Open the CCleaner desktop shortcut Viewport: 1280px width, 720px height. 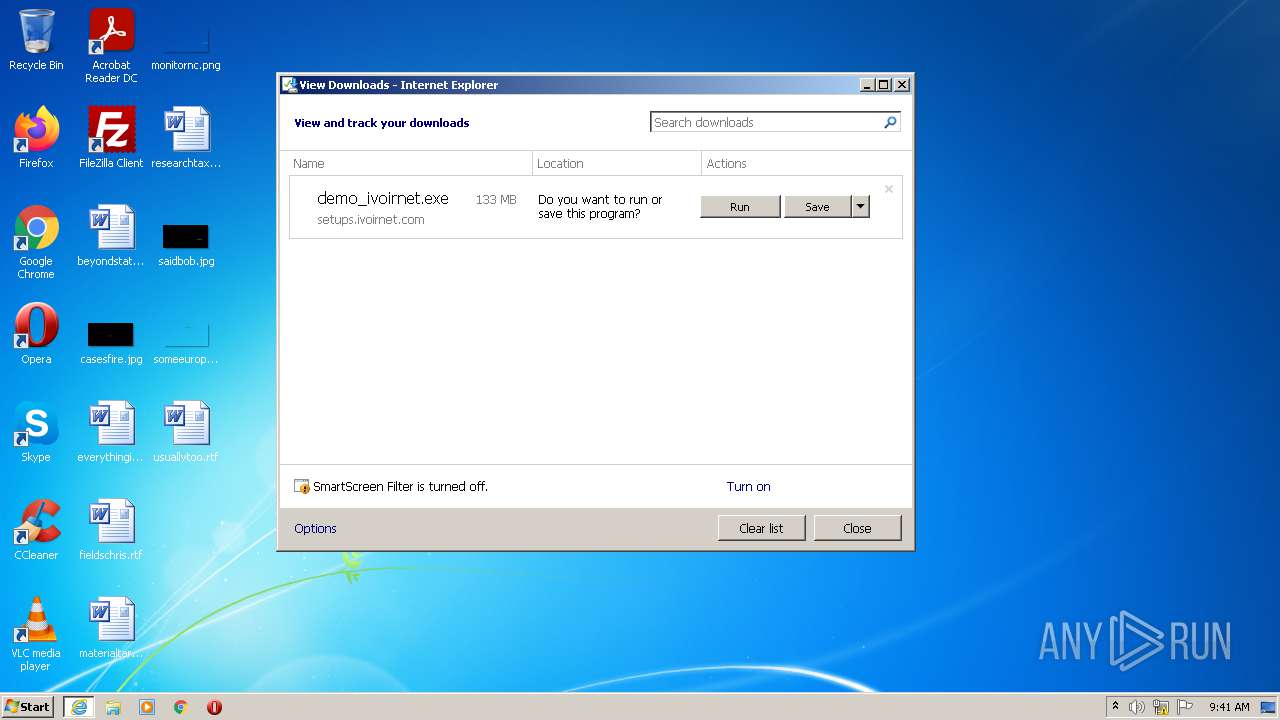[x=36, y=530]
